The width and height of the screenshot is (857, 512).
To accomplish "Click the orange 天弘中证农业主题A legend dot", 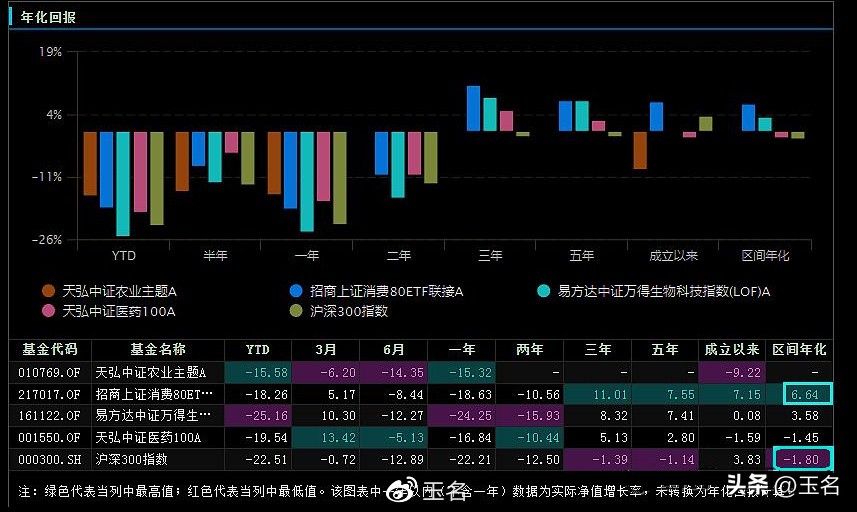I will (49, 291).
